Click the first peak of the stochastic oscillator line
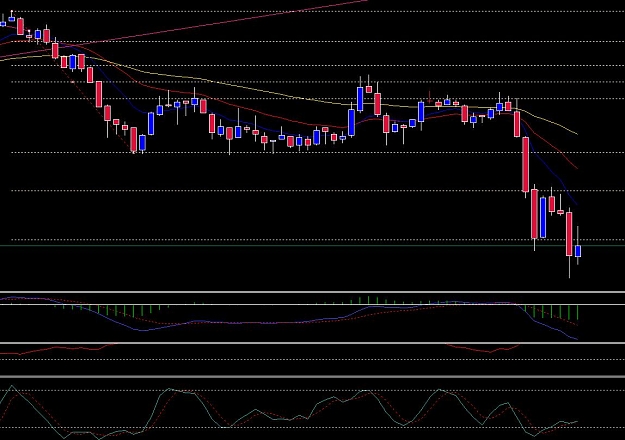 (12, 386)
